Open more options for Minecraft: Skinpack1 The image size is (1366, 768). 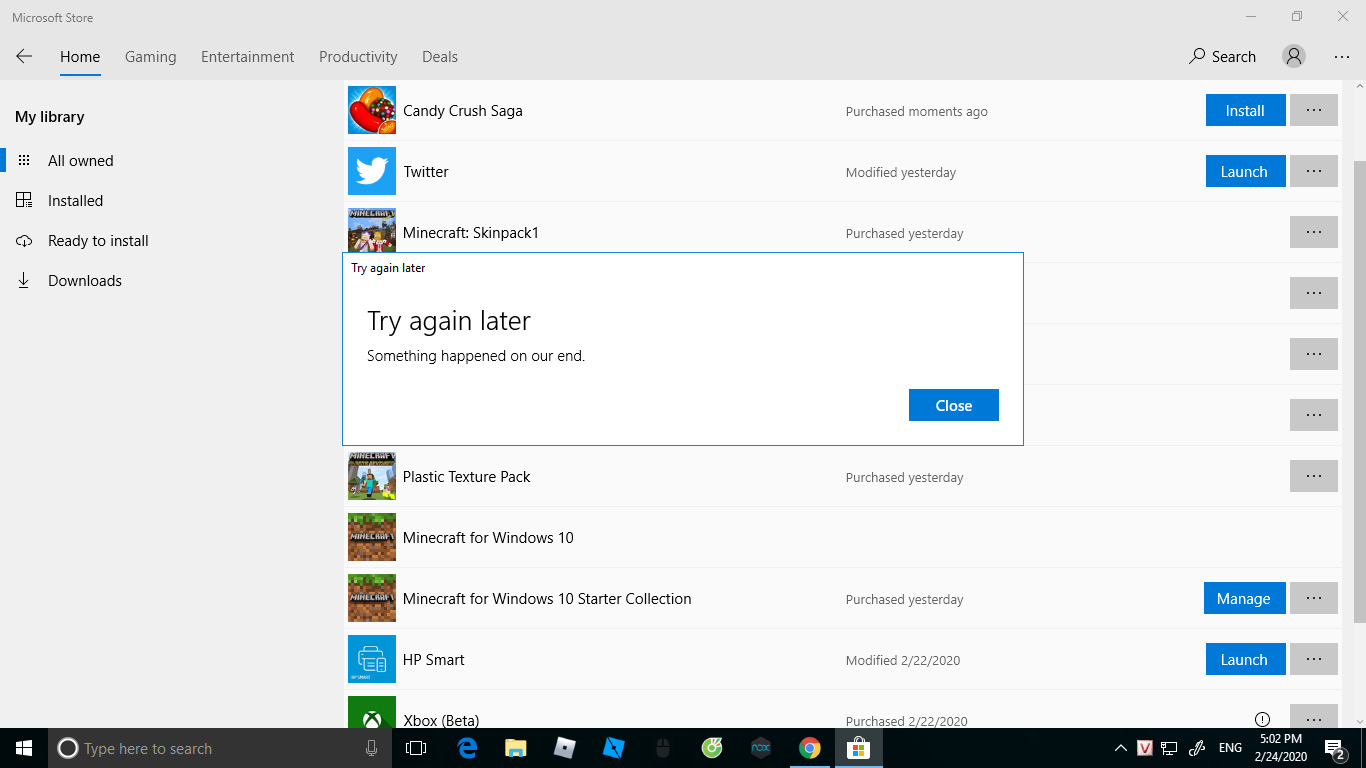(1314, 233)
